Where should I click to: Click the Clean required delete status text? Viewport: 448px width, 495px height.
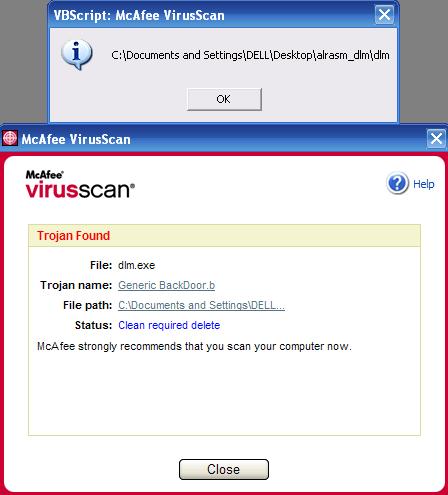coord(169,325)
